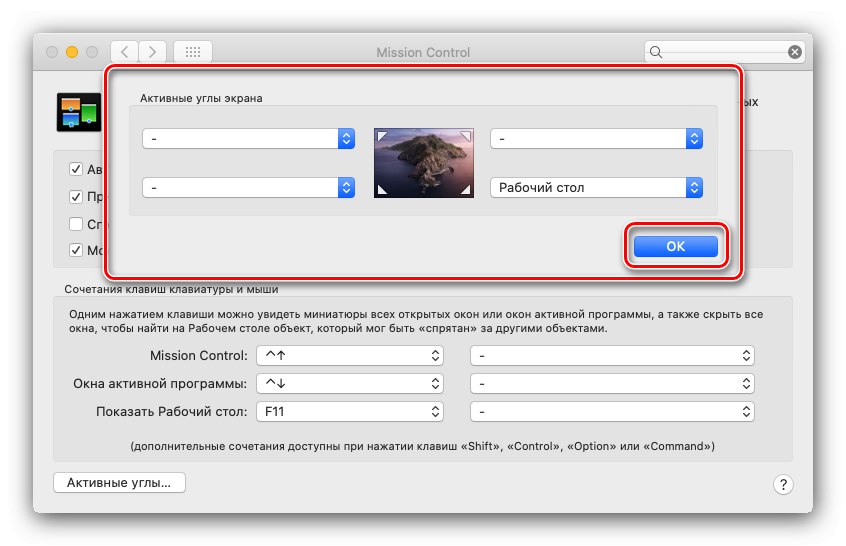The height and width of the screenshot is (546, 846).
Task: Toggle the first checkbox starting with Ав
Action: click(76, 169)
